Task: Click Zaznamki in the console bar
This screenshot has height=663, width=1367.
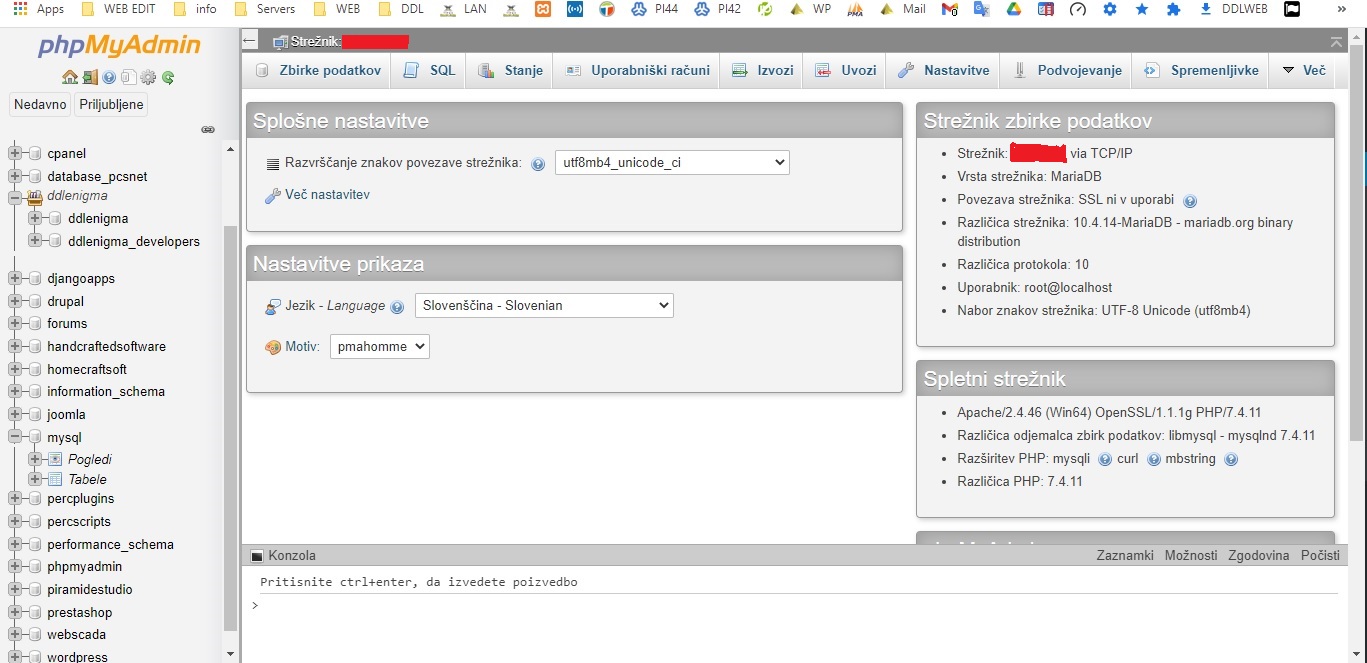Action: [1125, 555]
